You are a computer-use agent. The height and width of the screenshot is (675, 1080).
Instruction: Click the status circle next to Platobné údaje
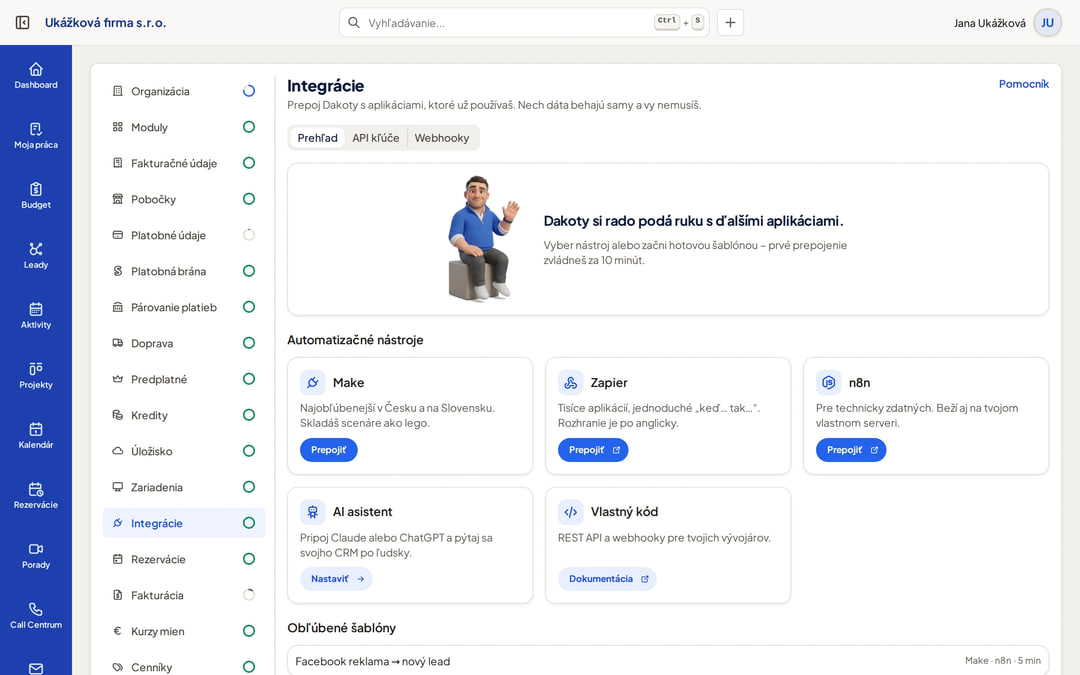(x=249, y=235)
